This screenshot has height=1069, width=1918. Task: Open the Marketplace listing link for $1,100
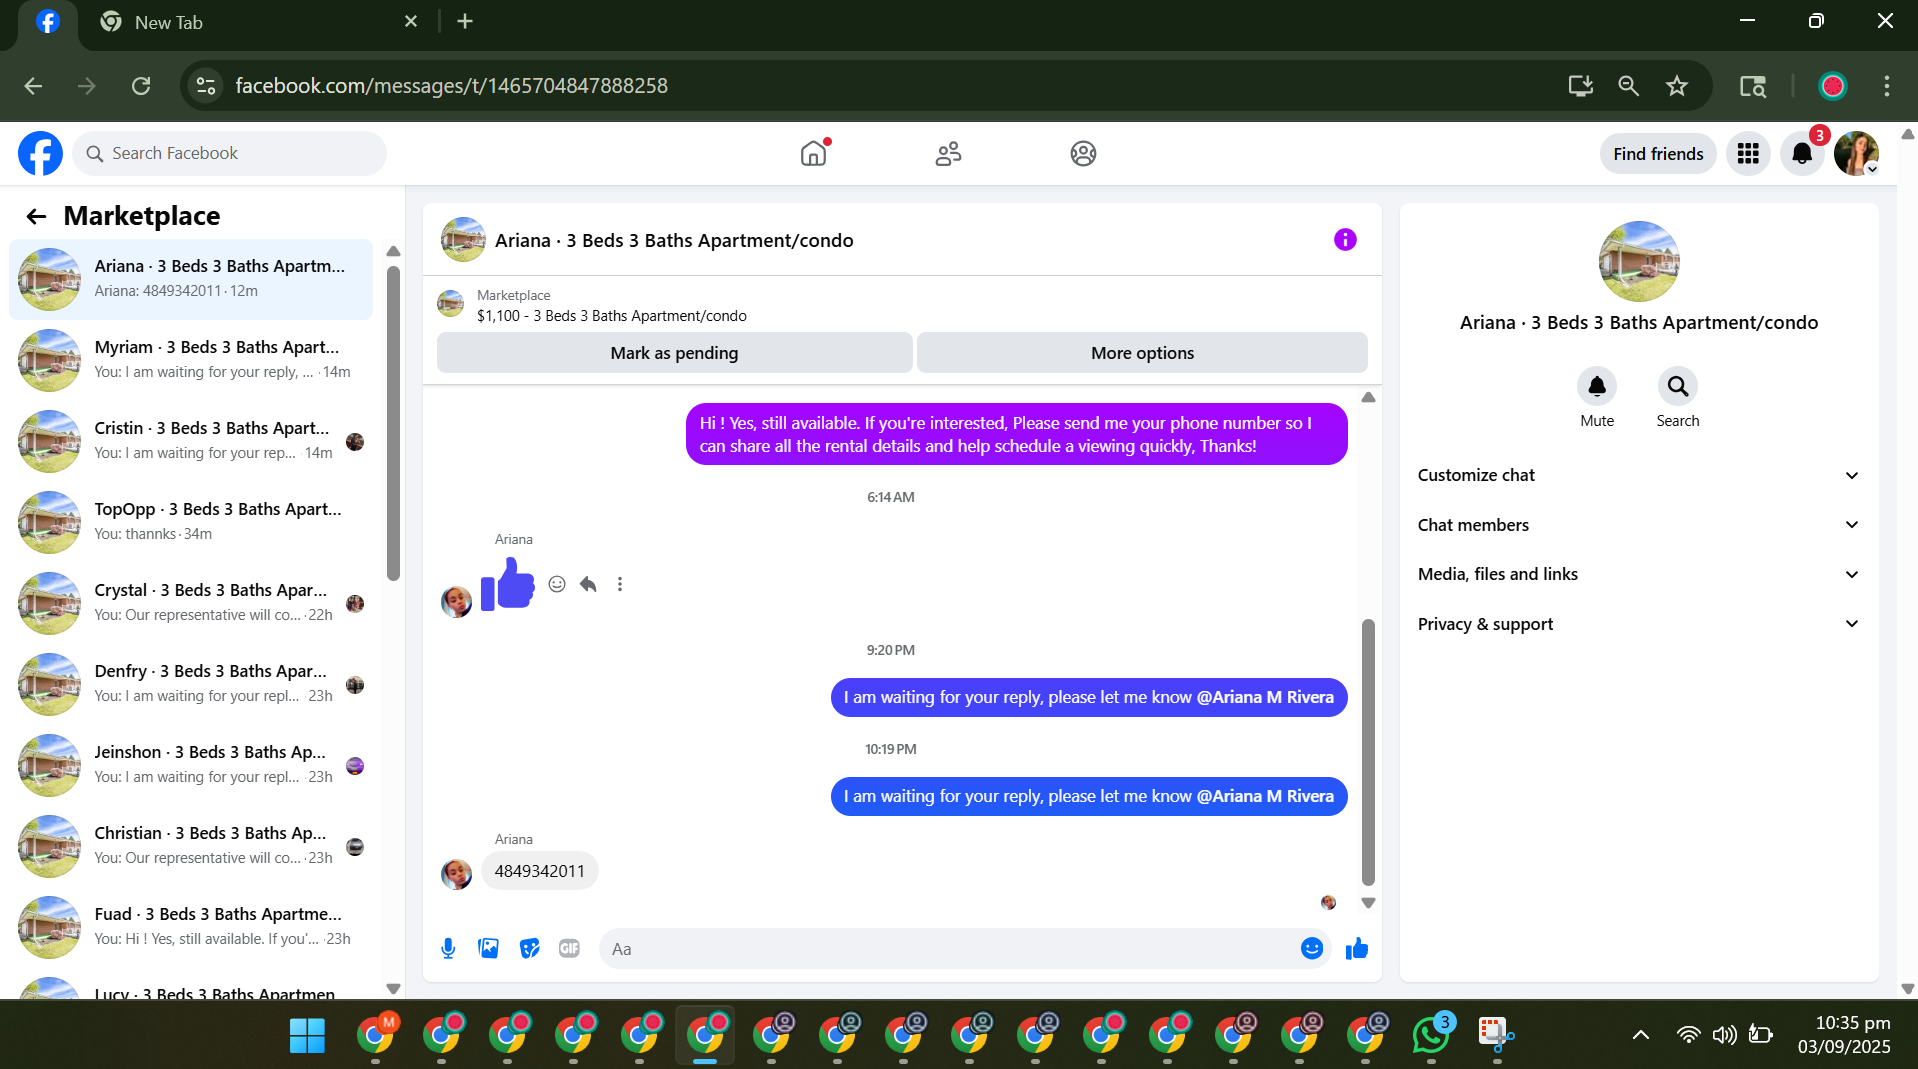[612, 316]
